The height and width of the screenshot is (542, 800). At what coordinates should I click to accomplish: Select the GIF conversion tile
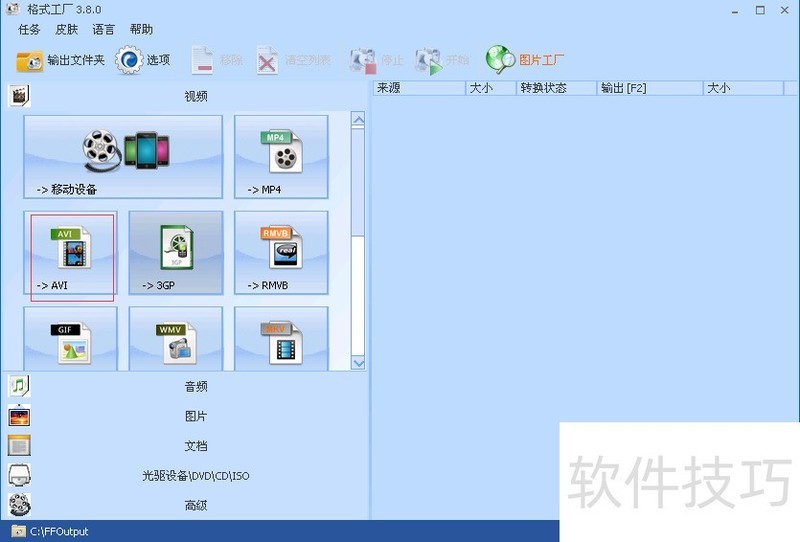70,339
